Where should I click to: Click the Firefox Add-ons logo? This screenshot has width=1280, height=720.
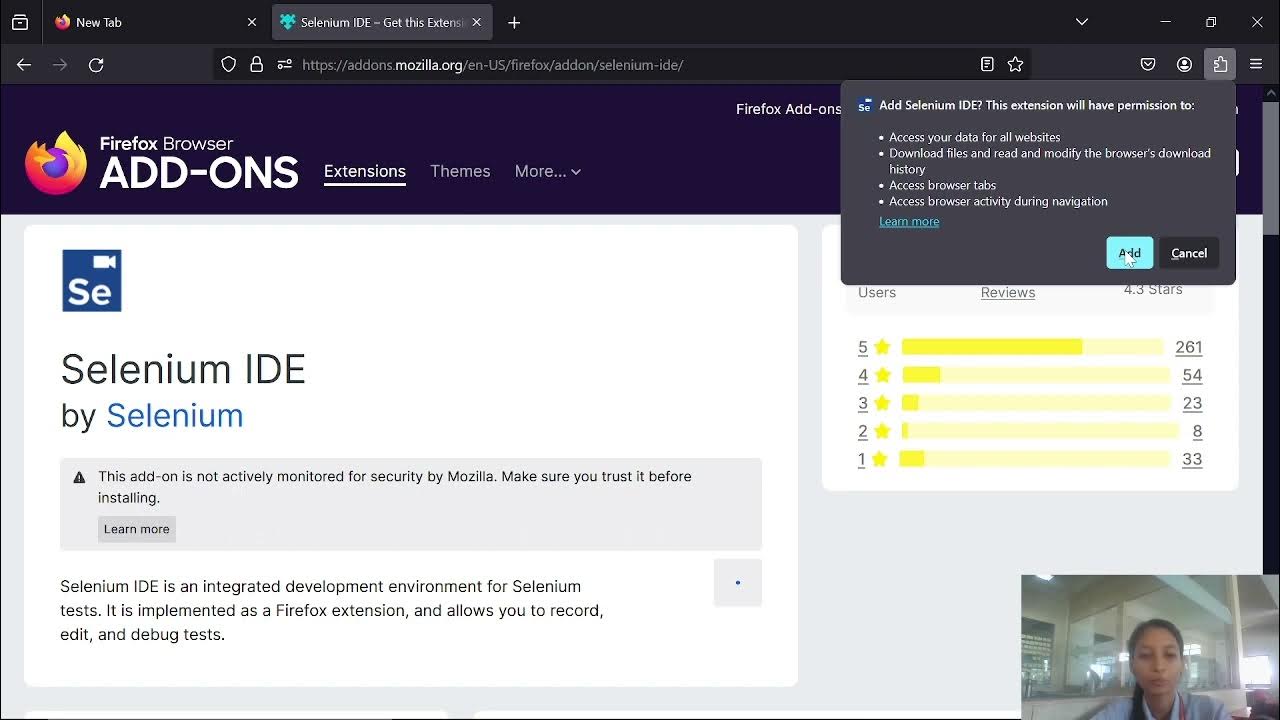(161, 163)
